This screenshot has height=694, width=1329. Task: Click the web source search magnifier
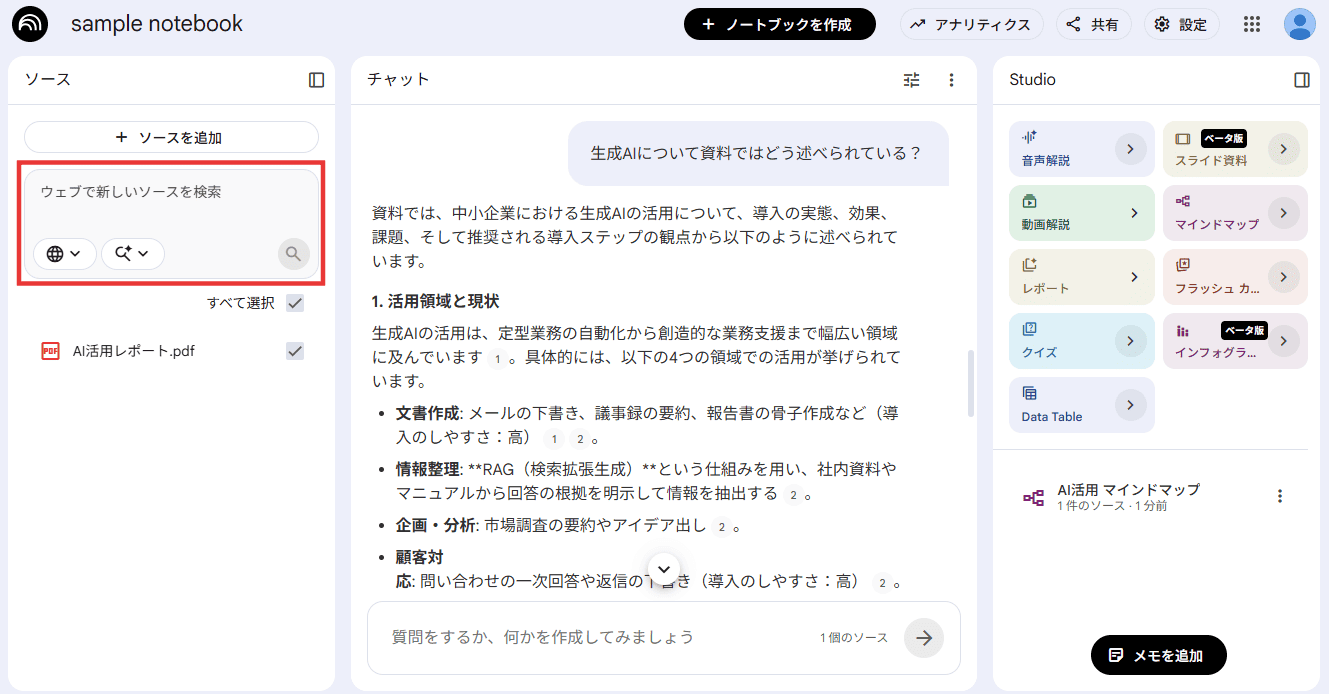tap(293, 254)
